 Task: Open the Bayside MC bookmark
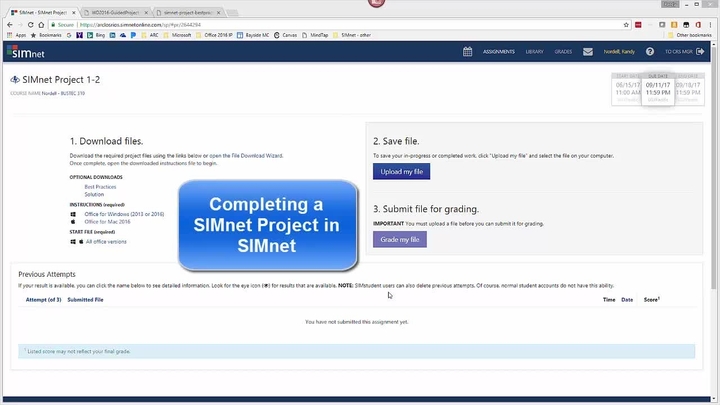click(253, 35)
